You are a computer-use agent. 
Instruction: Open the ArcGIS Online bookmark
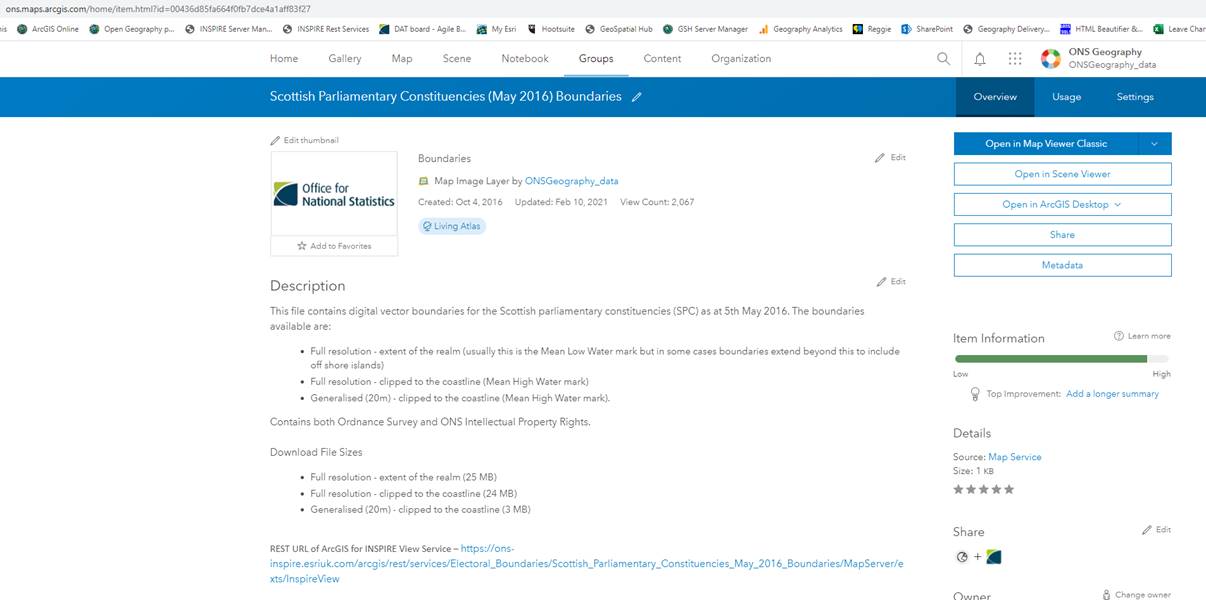(48, 29)
